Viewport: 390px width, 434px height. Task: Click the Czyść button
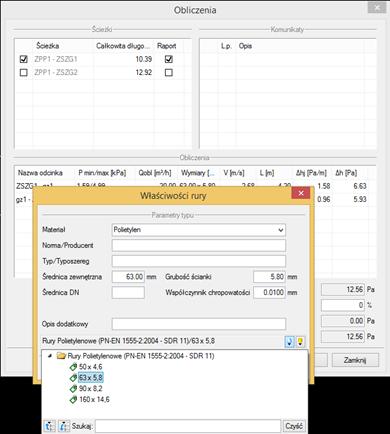point(294,426)
